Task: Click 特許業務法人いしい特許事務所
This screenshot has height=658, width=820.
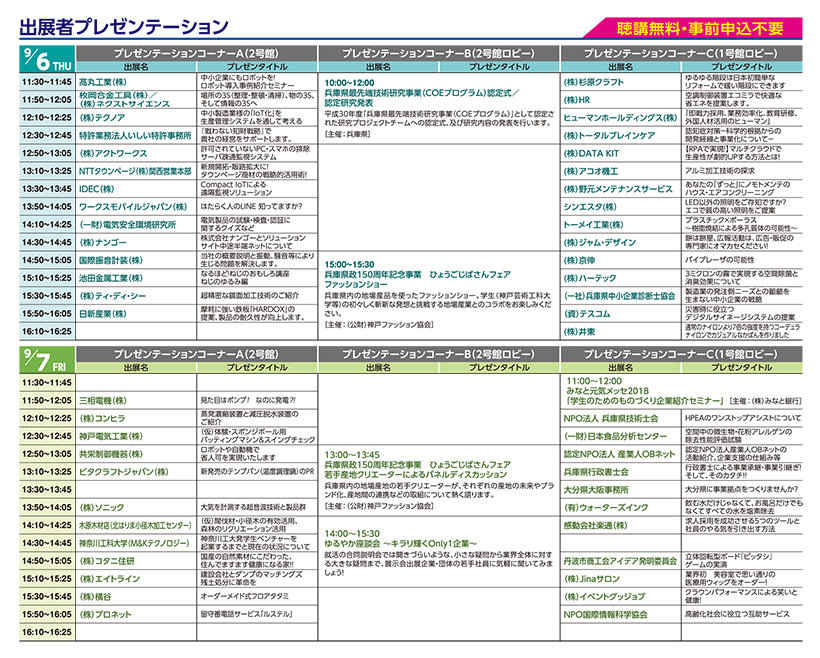Action: (x=135, y=135)
